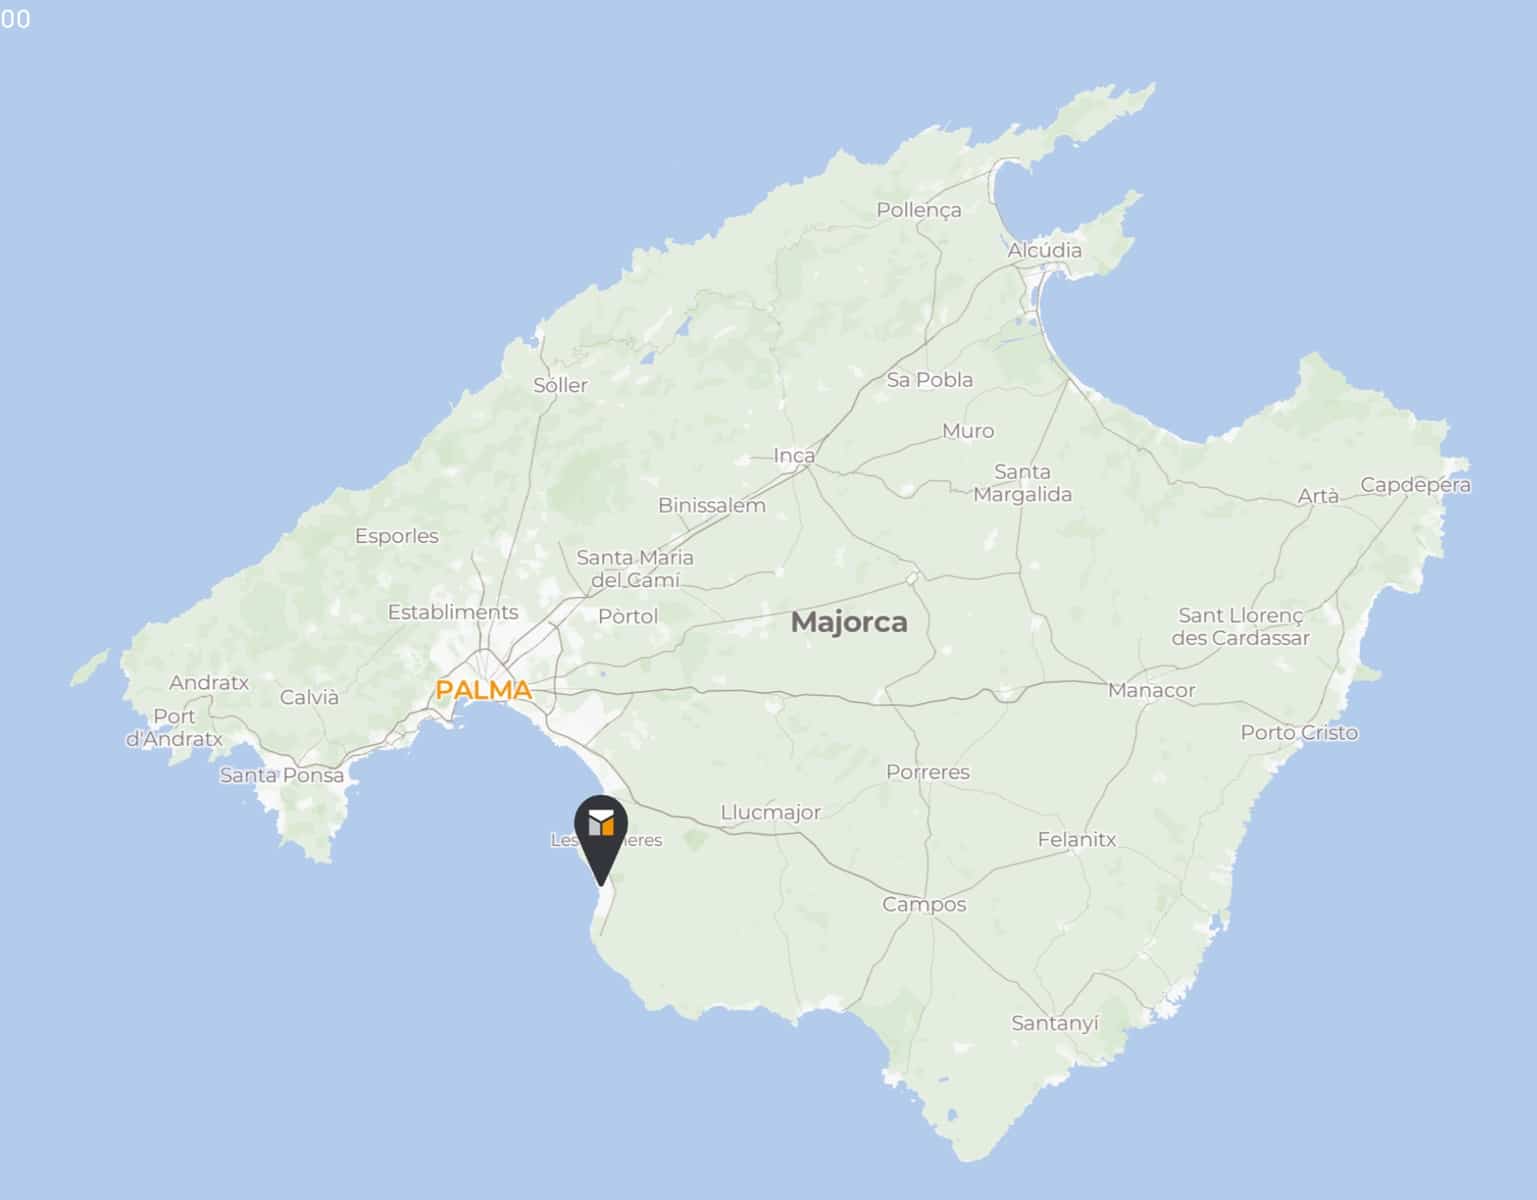
Task: Select the Felanitx town label
Action: pyautogui.click(x=1076, y=839)
